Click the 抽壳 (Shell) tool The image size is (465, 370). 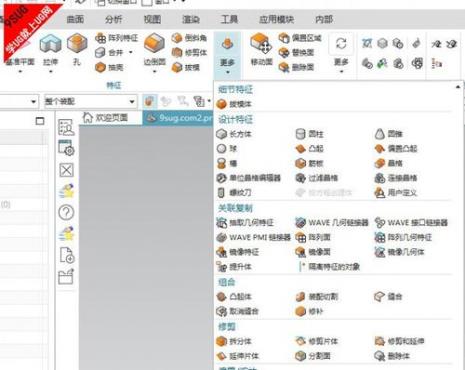pos(109,67)
